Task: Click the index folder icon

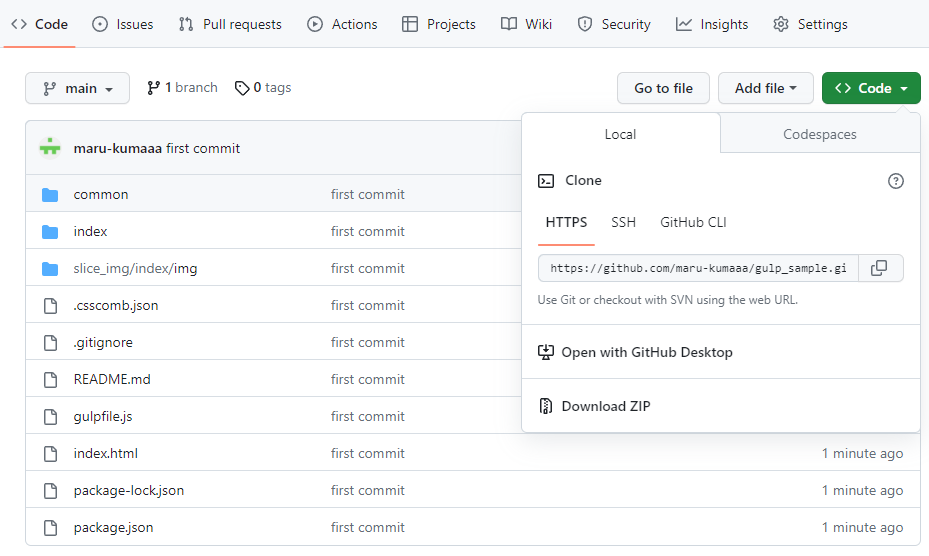Action: (x=50, y=232)
